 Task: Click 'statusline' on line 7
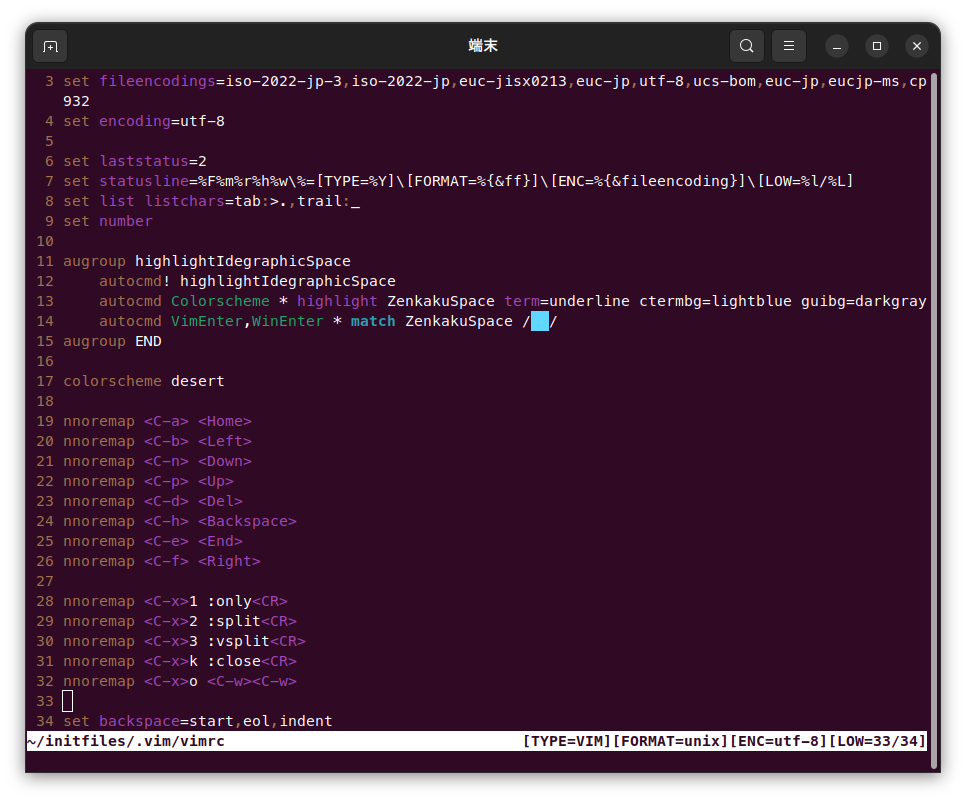[x=144, y=181]
